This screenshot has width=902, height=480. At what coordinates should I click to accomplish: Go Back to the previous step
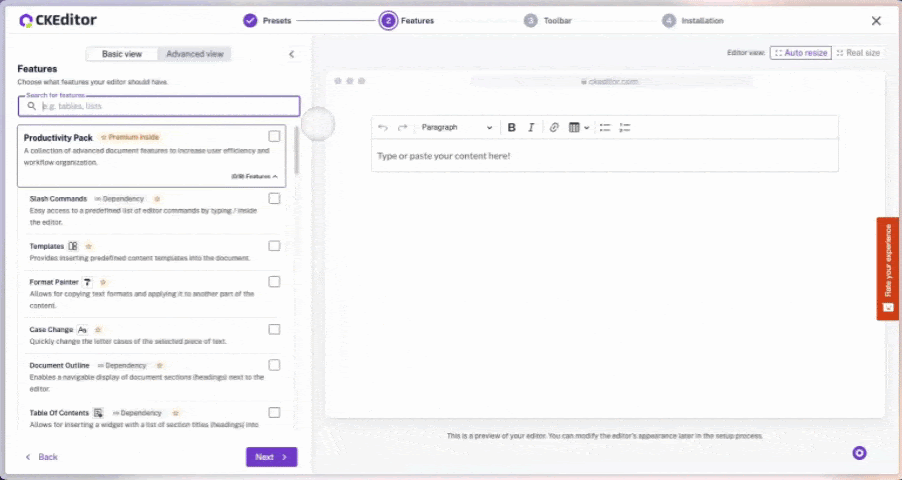[x=41, y=457]
